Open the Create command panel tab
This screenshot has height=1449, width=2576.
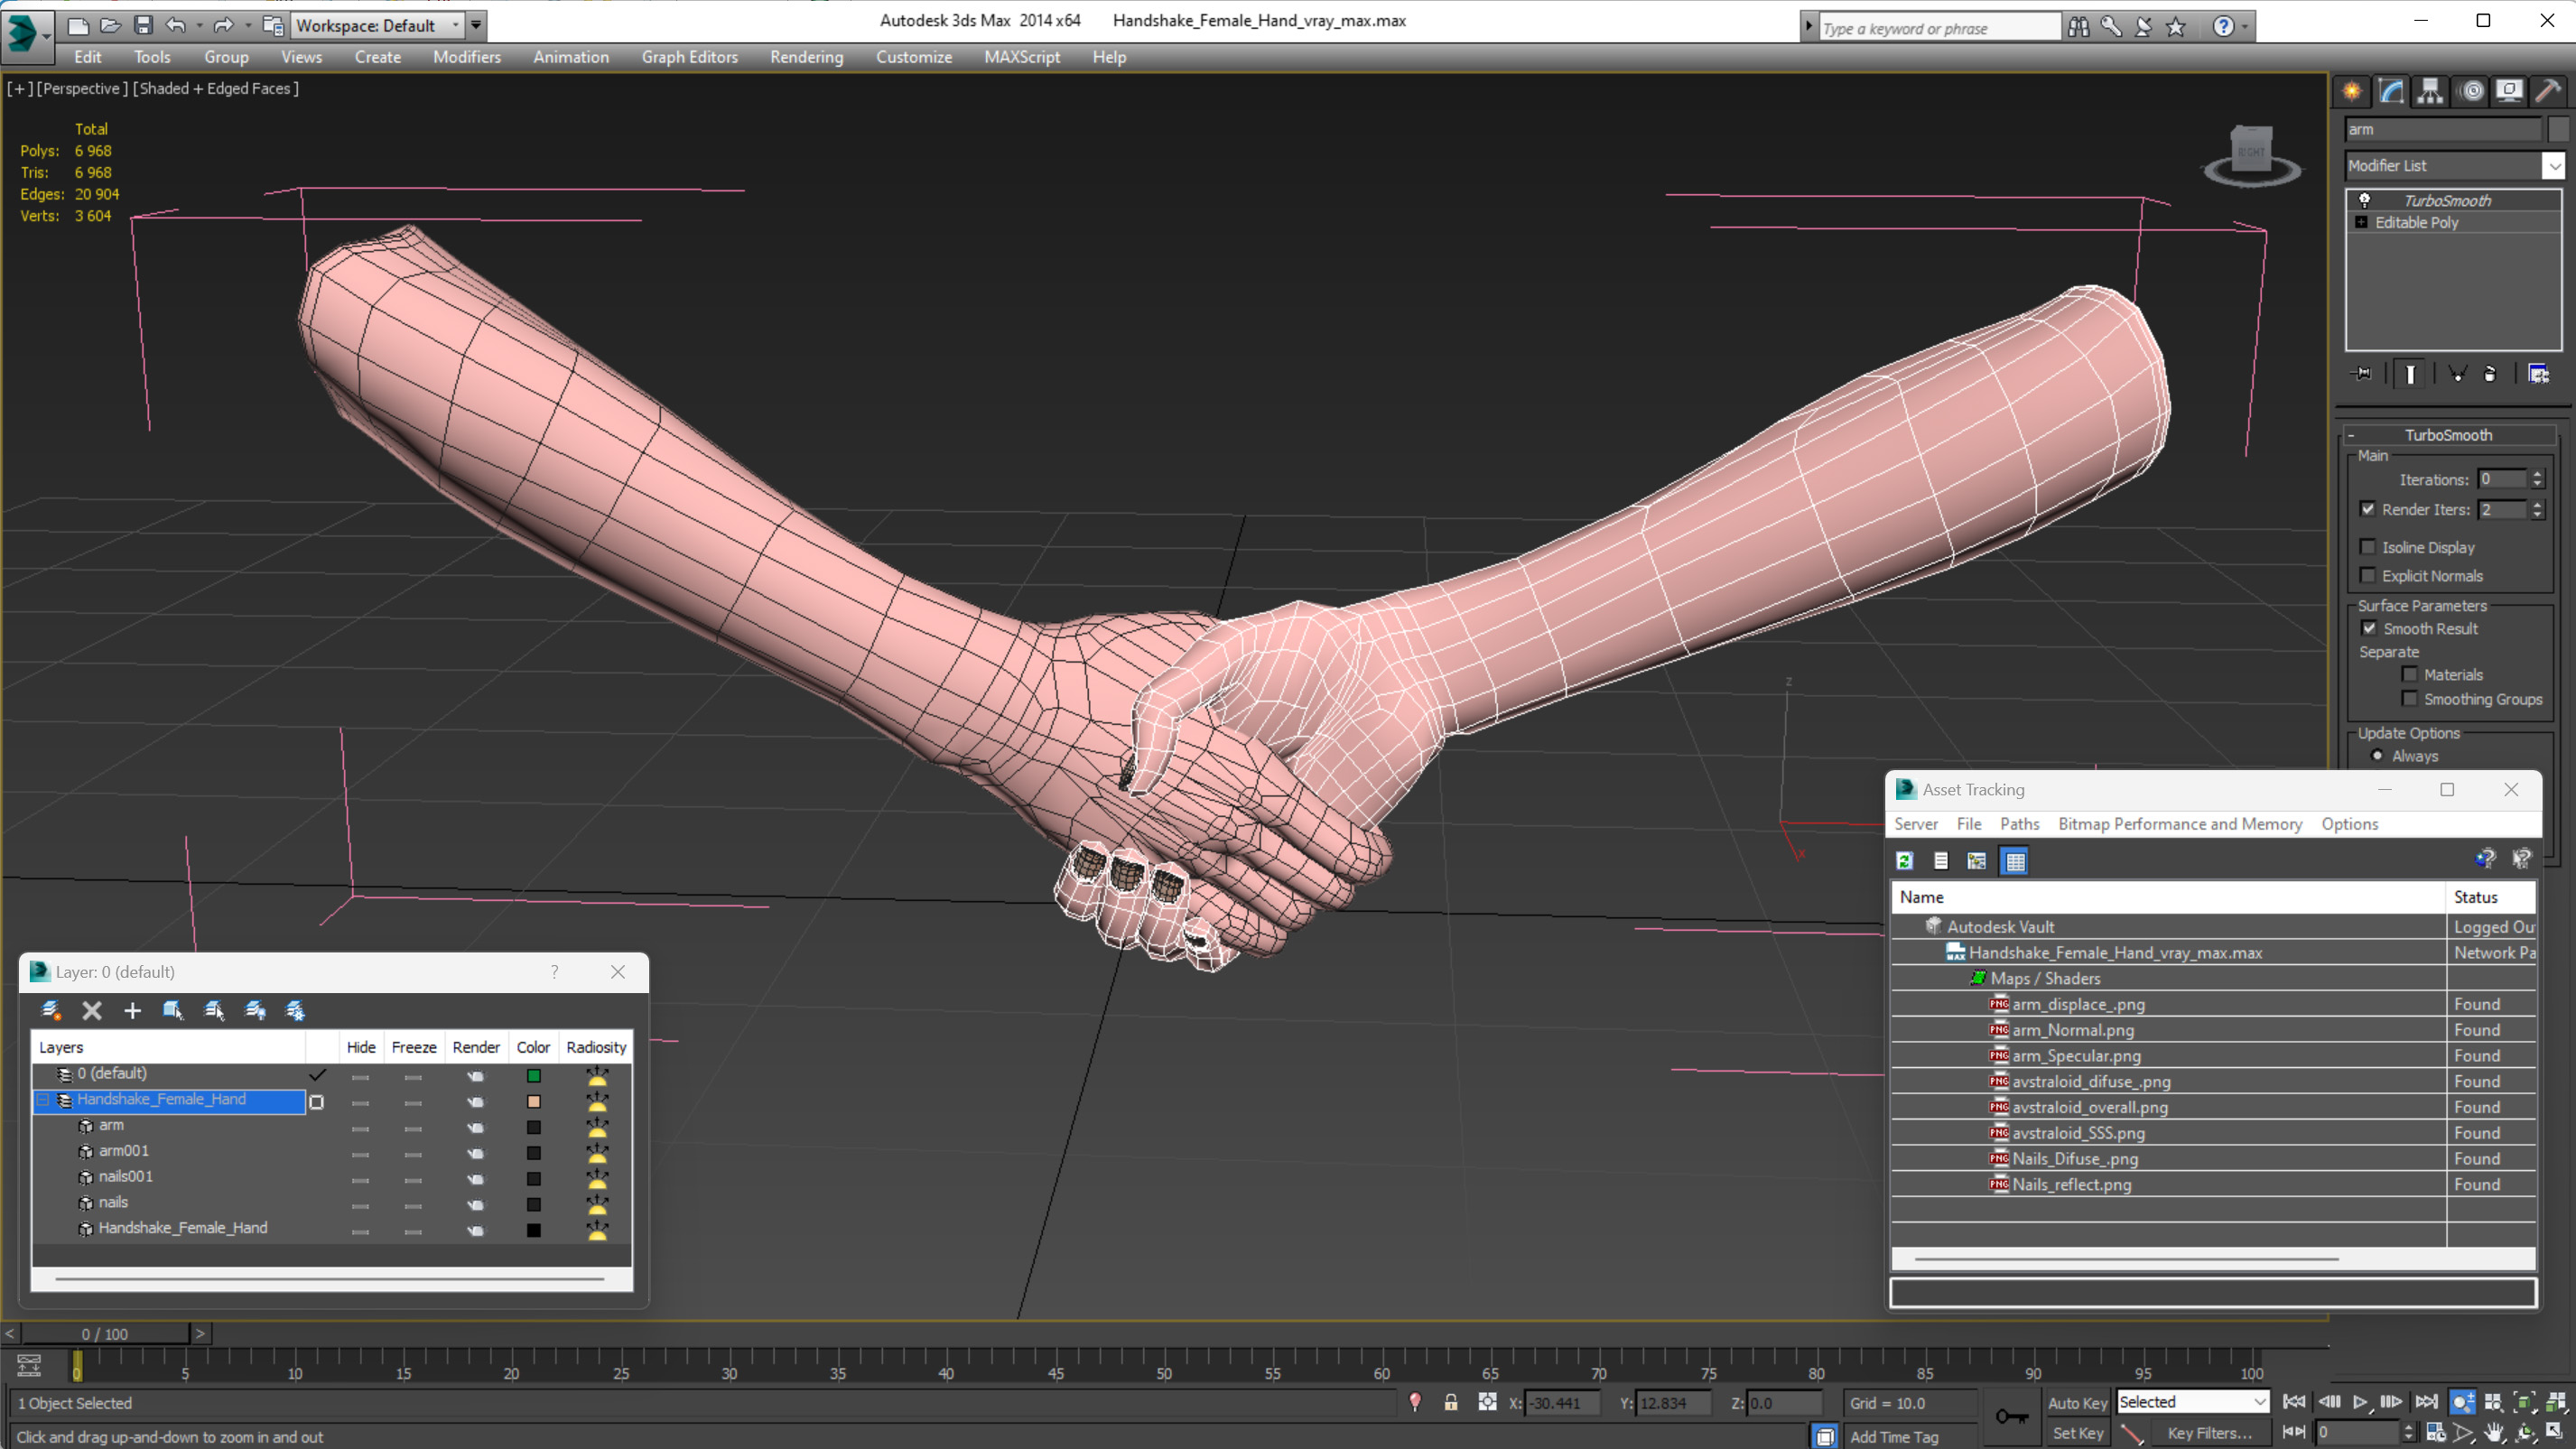2352,91
